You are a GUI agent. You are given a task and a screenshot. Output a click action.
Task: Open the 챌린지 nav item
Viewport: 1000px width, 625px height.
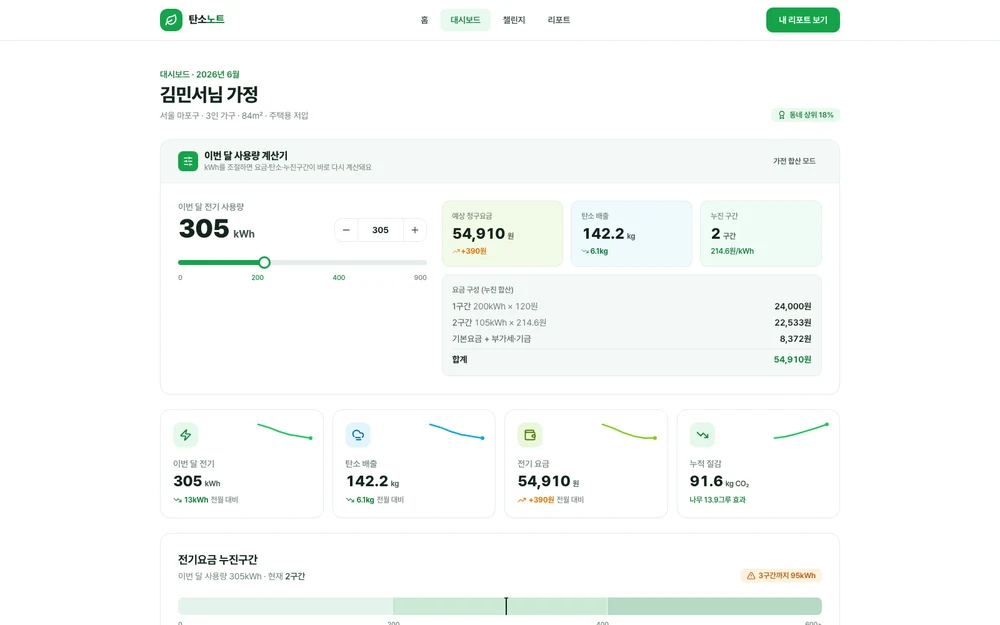(x=514, y=20)
